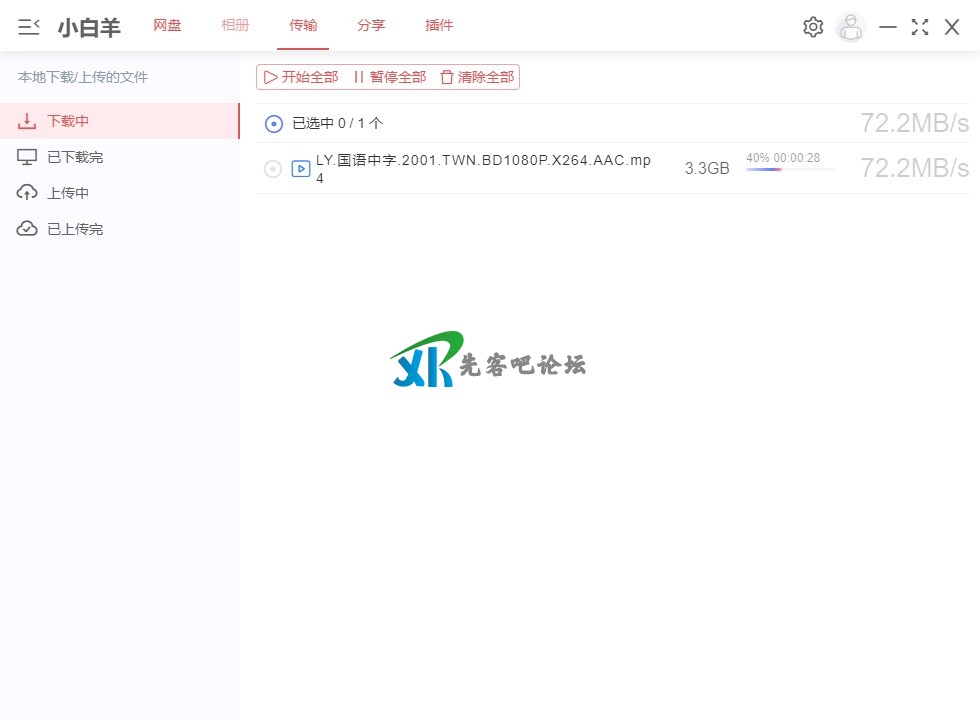Select the LY.国语中字 mp4 file checkbox
Screen dimensions: 980x720
pyautogui.click(x=272, y=169)
